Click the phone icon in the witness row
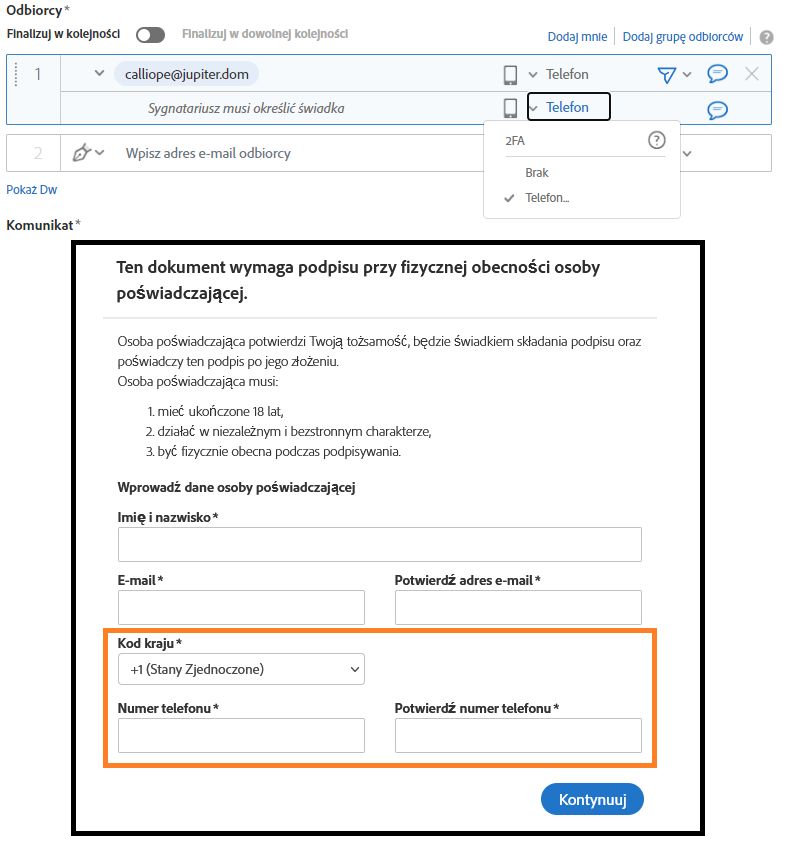Screen dimensions: 800x863 pos(510,107)
